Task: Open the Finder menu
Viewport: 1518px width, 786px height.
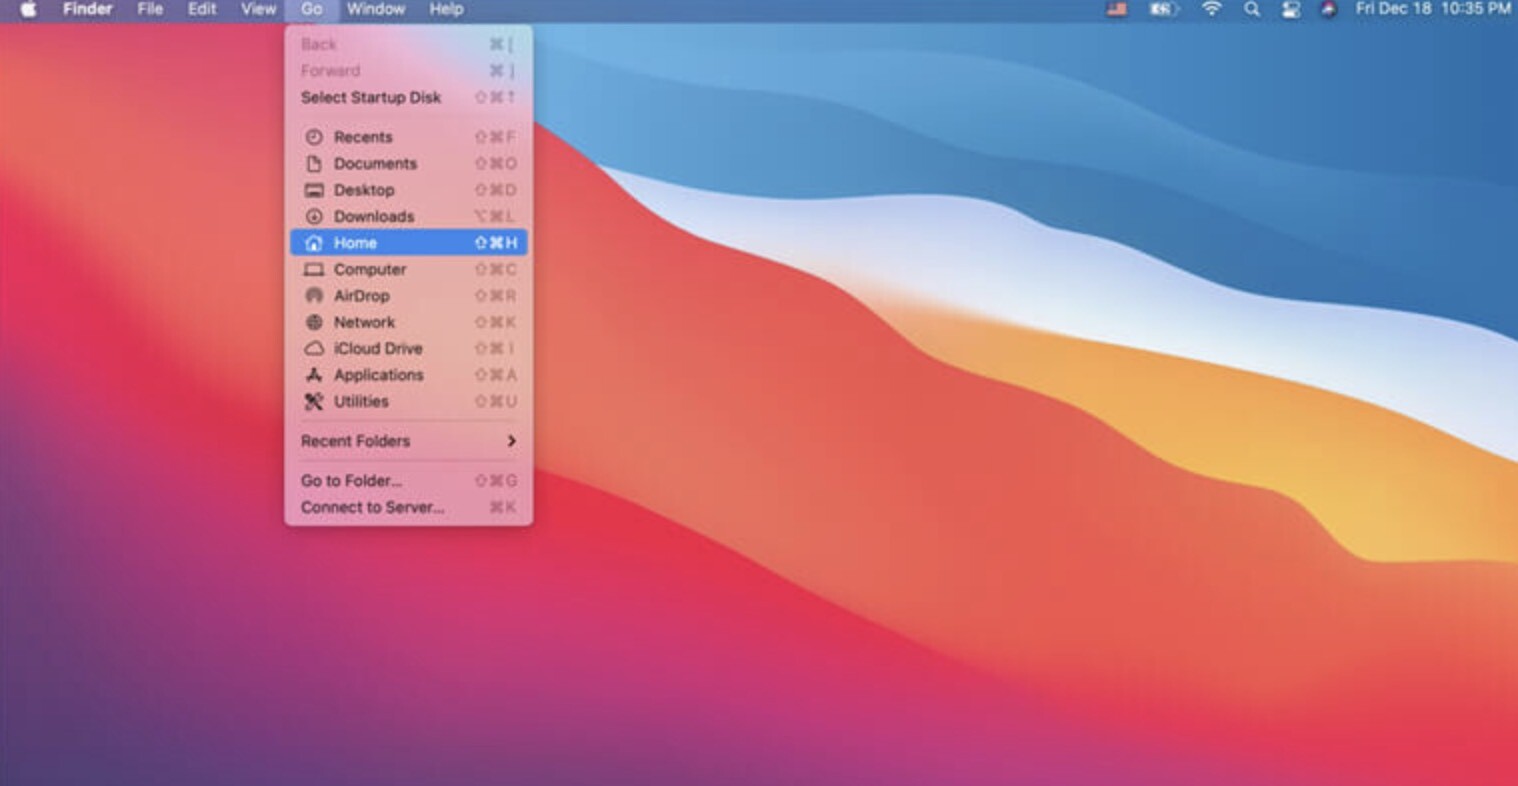Action: coord(87,9)
